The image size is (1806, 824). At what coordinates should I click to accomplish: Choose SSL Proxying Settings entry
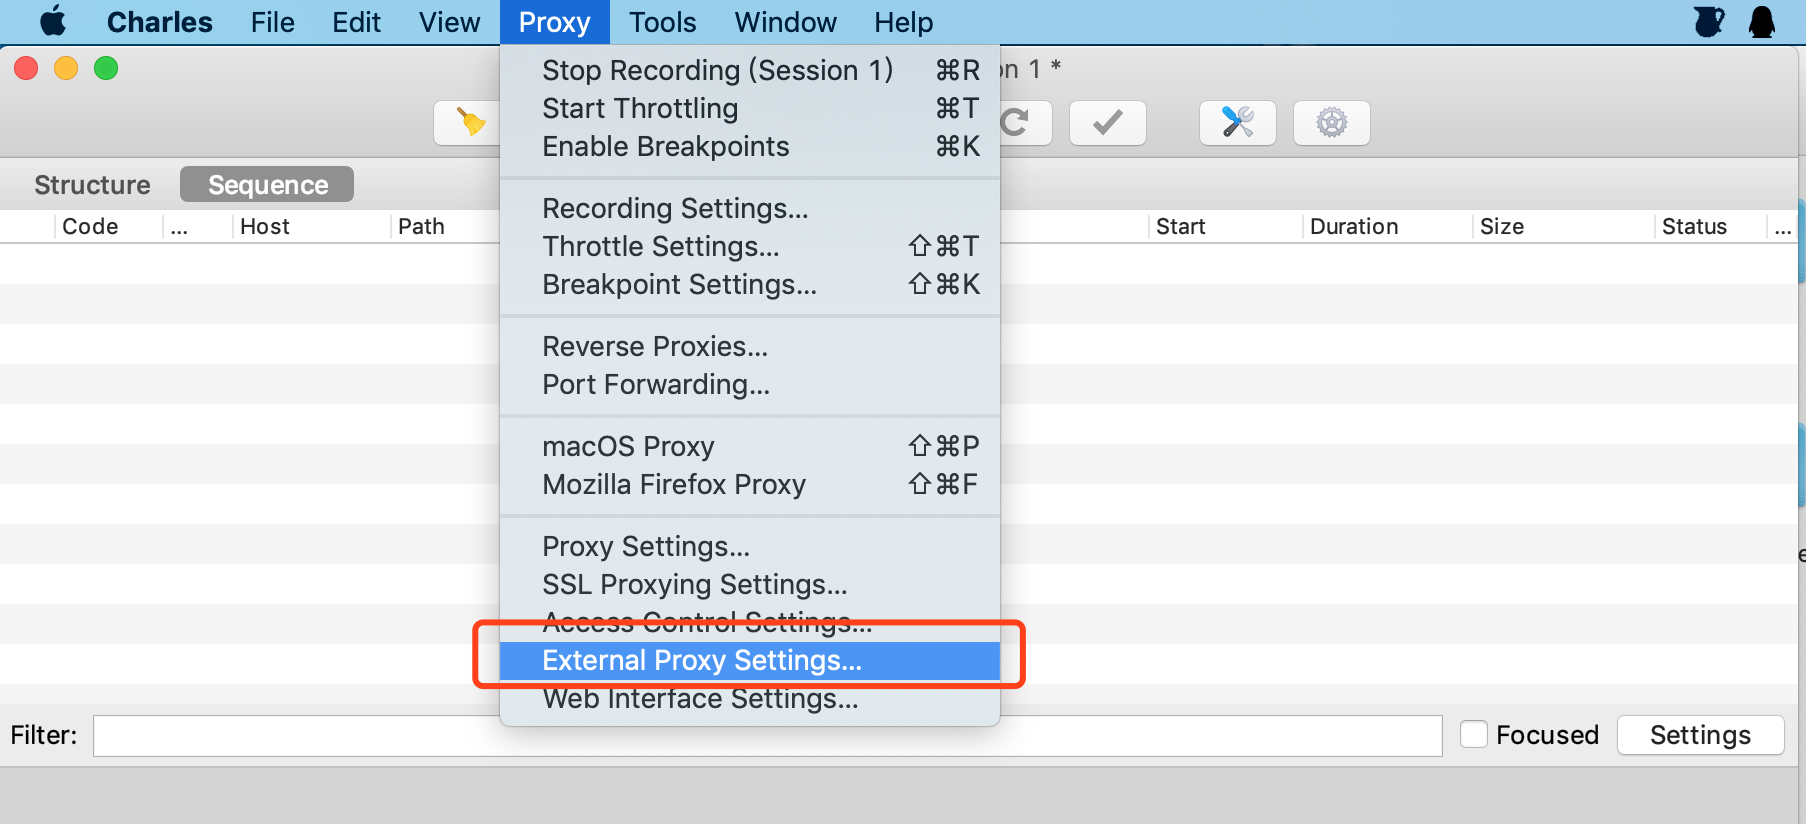pyautogui.click(x=694, y=584)
